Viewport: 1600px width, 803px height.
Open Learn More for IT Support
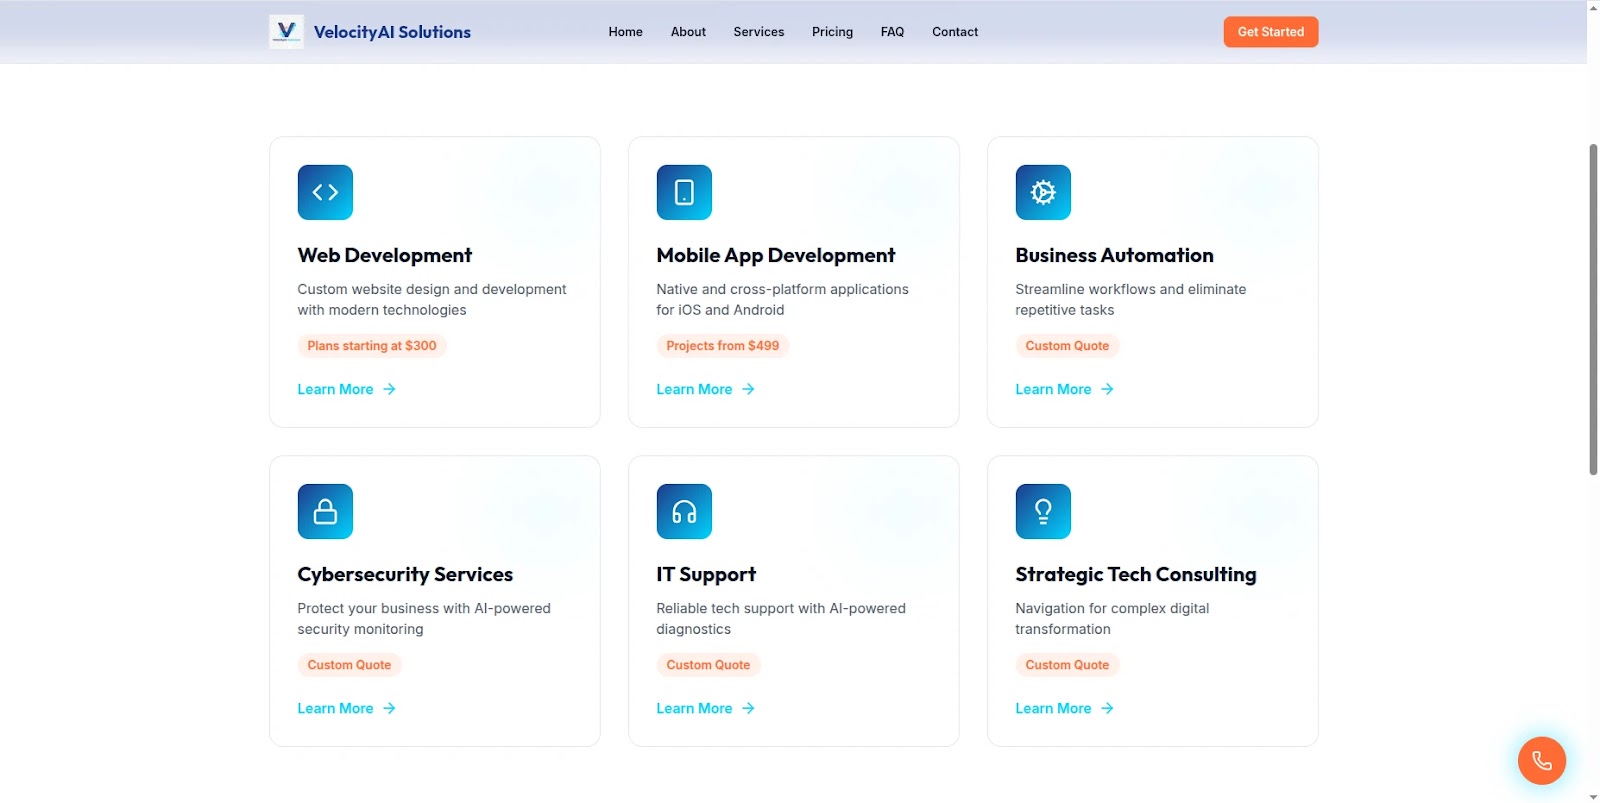point(706,708)
